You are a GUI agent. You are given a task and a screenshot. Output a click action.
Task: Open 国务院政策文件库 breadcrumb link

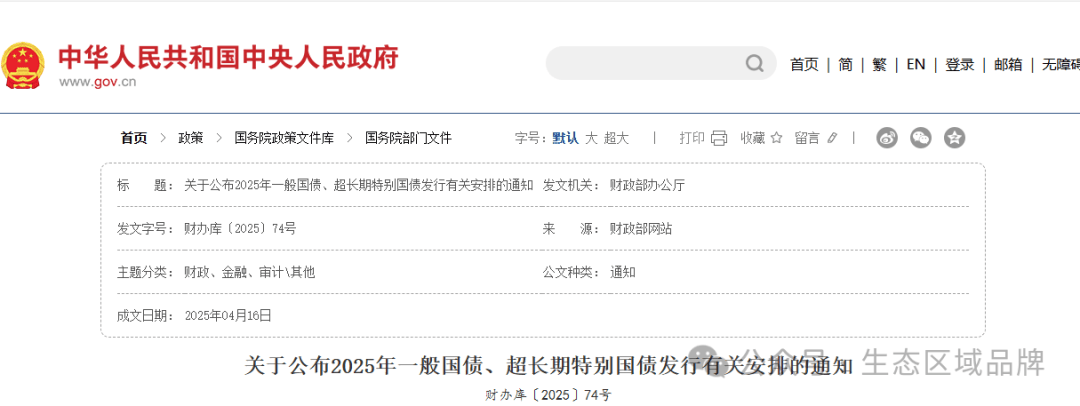coord(284,138)
